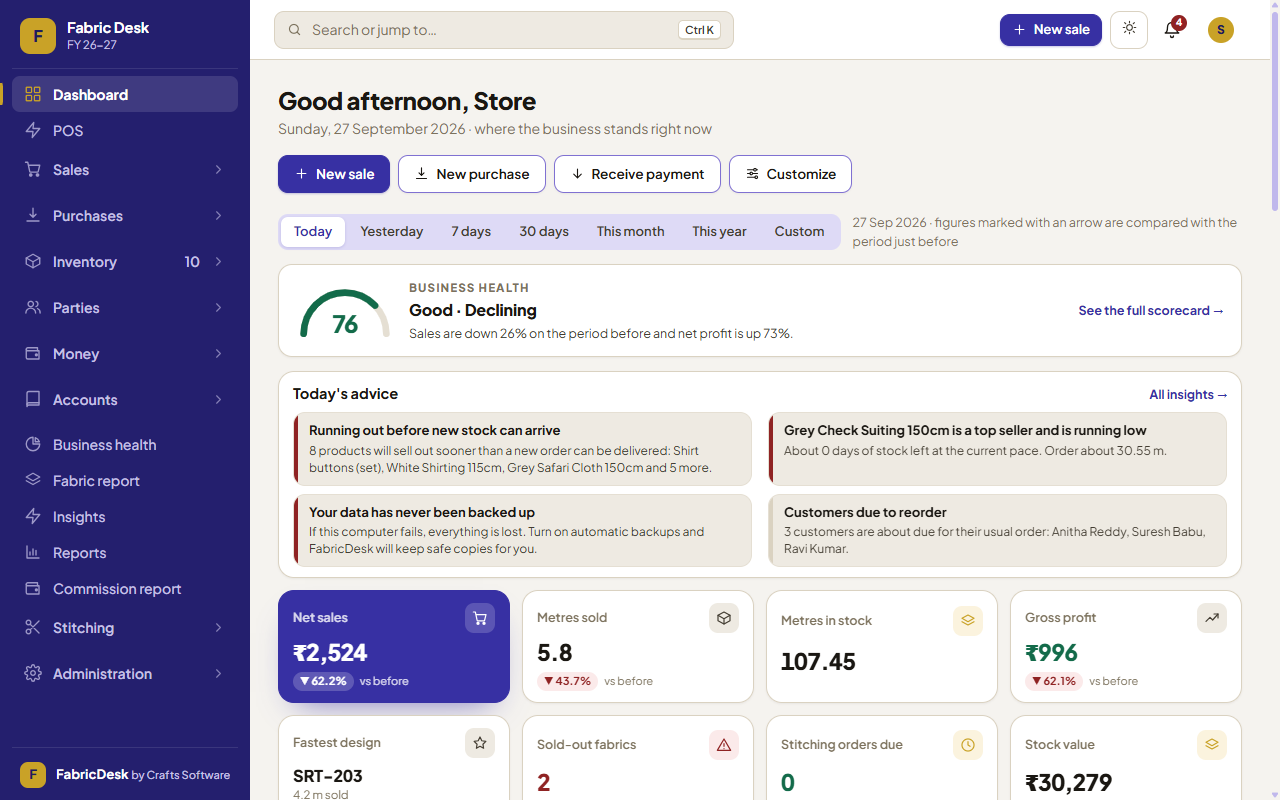Viewport: 1280px width, 800px height.
Task: Open the user avatar 'S' menu
Action: [x=1221, y=30]
